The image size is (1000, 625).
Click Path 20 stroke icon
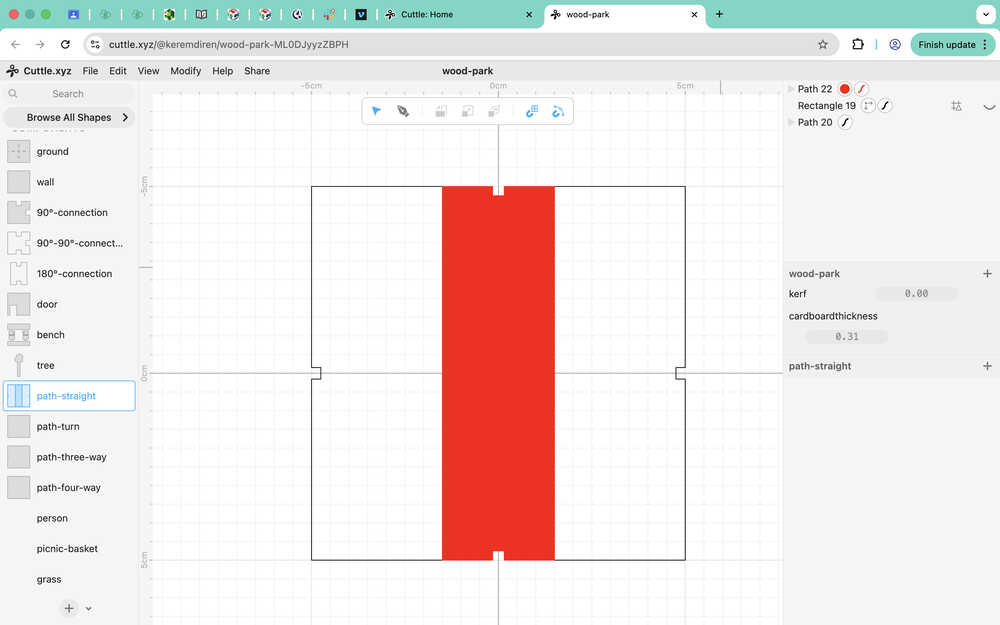click(845, 122)
